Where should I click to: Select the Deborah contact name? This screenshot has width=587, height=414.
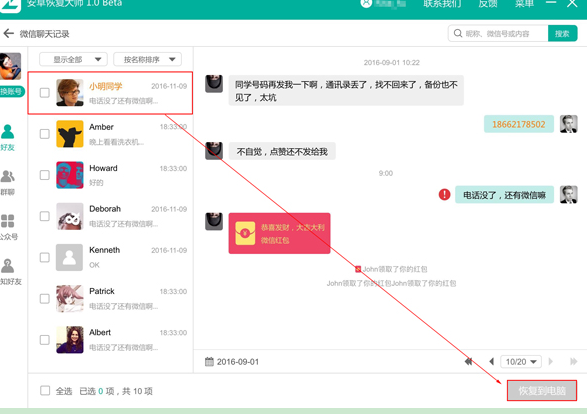105,209
